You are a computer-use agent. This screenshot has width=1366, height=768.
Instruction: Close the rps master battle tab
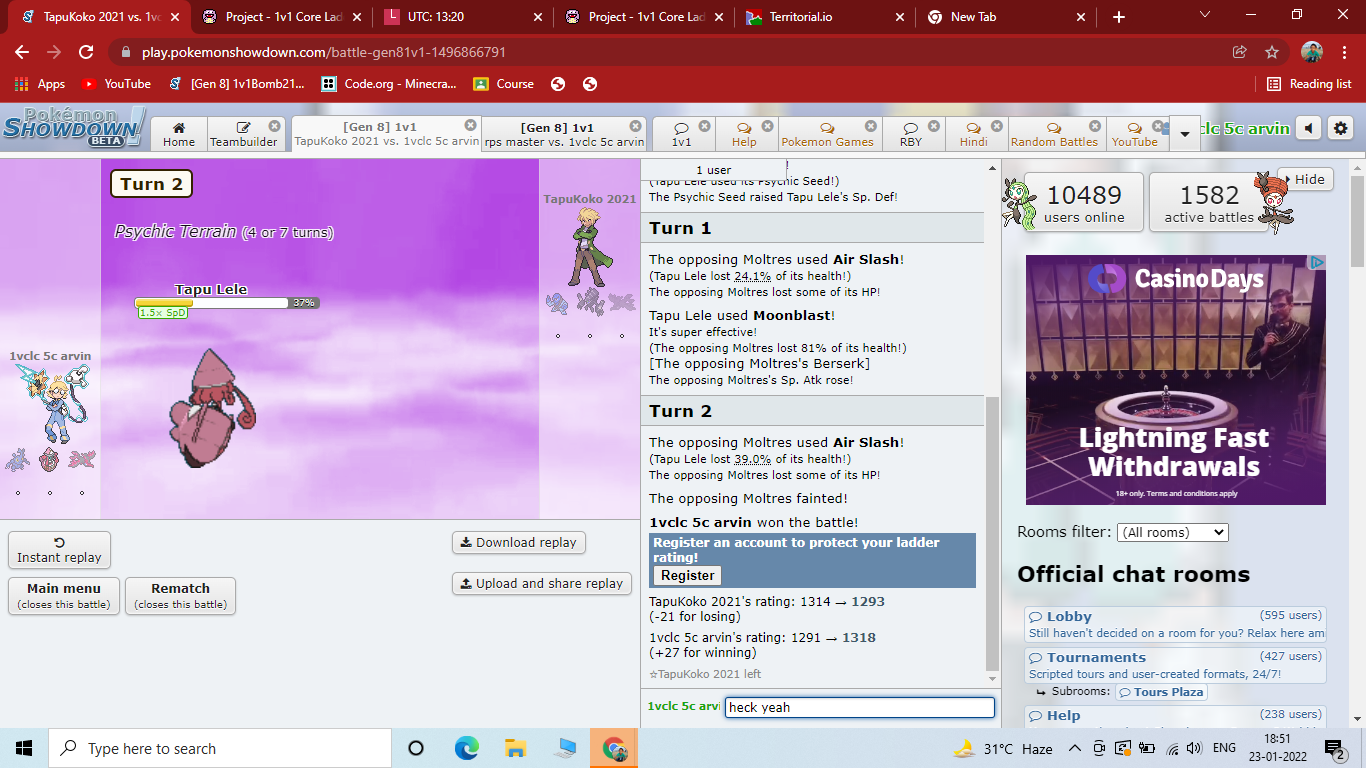635,126
